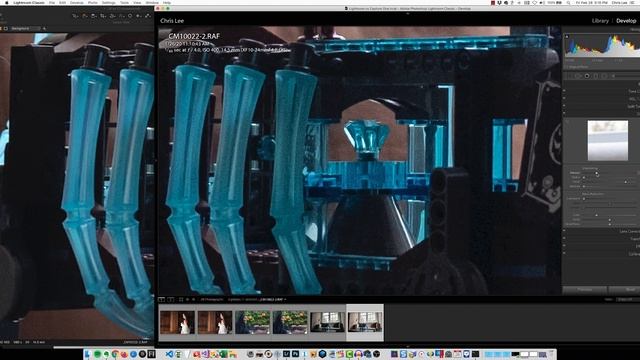The image size is (640, 360).
Task: Switch to the Library module
Action: 600,20
